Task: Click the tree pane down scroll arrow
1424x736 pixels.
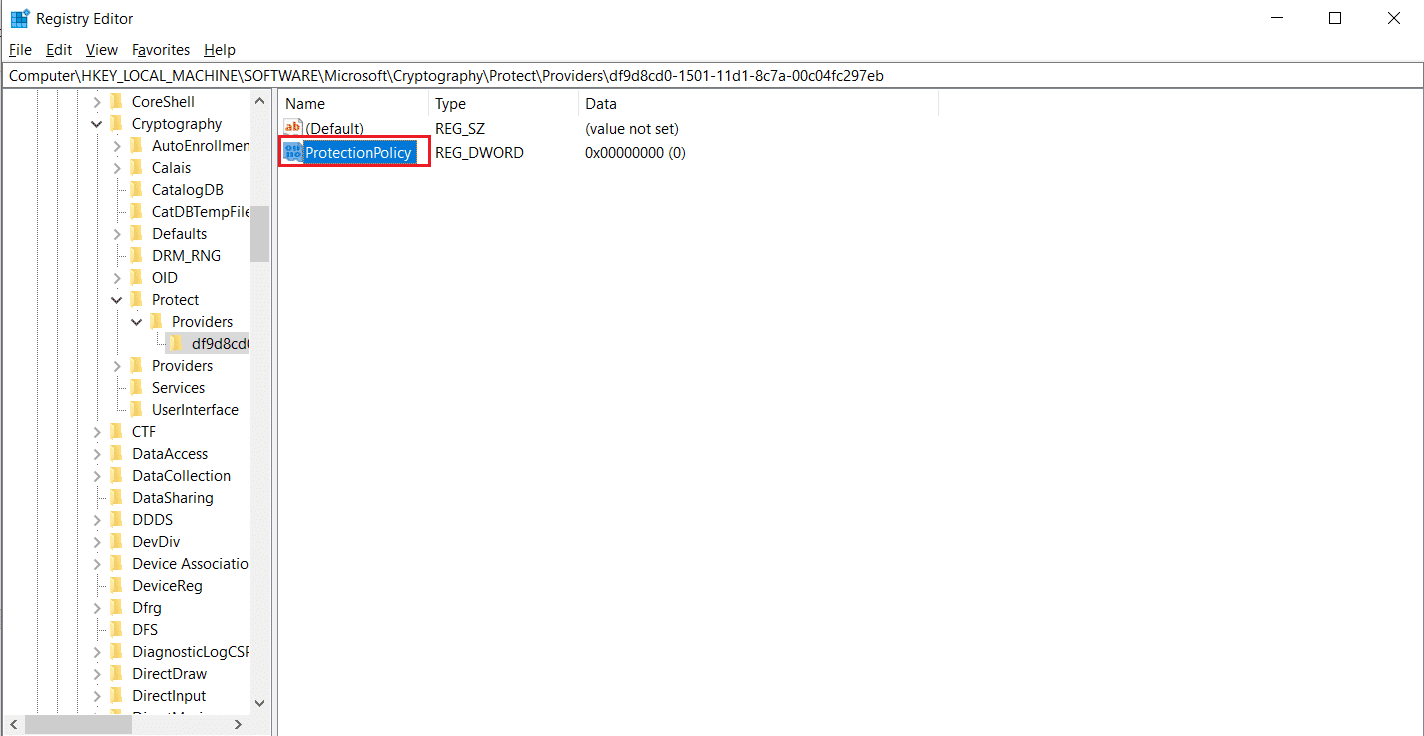Action: coord(260,703)
